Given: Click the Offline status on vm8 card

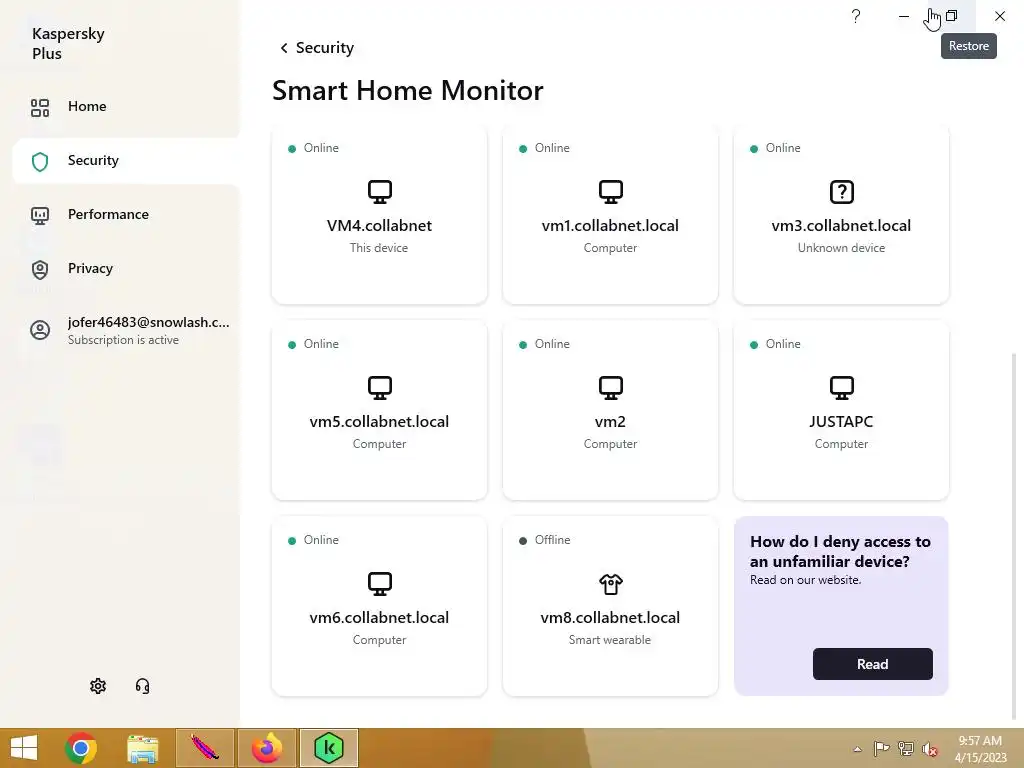Looking at the screenshot, I should [545, 540].
